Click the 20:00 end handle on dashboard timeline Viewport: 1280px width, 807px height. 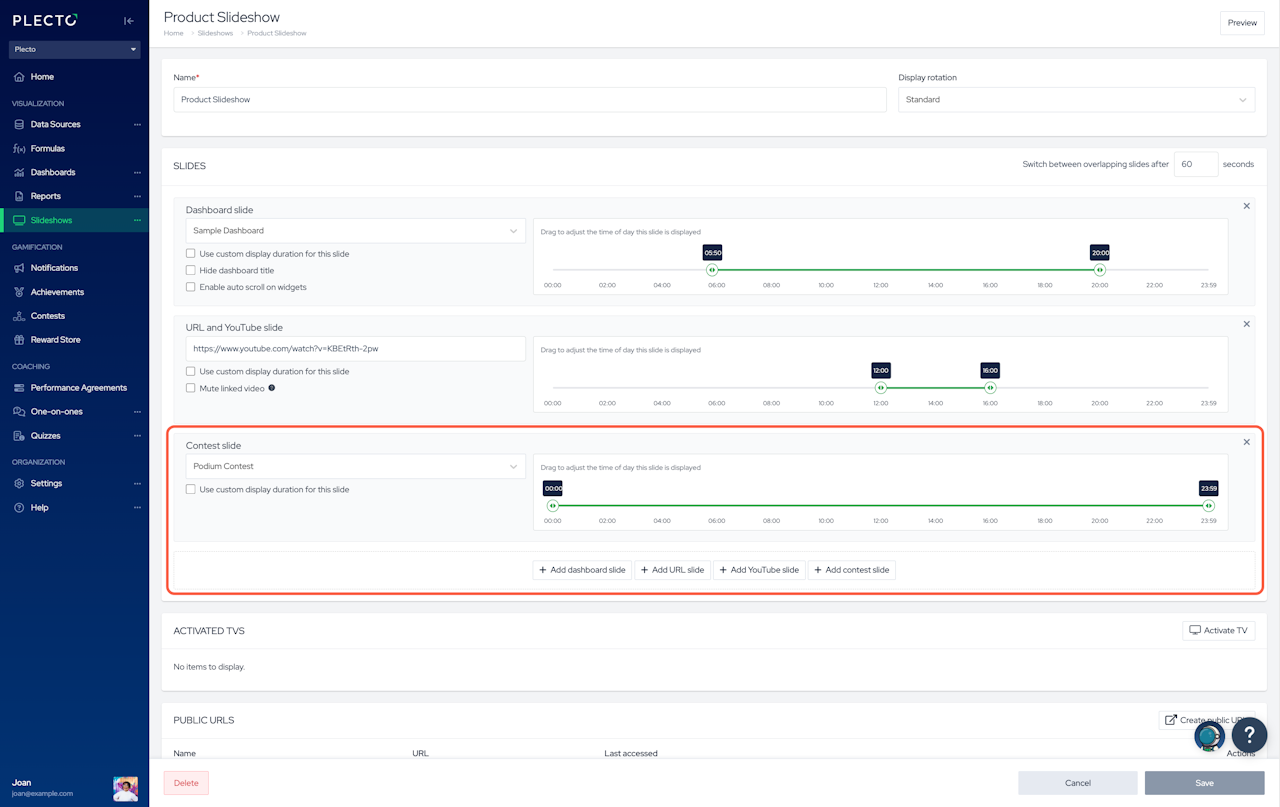tap(1100, 270)
